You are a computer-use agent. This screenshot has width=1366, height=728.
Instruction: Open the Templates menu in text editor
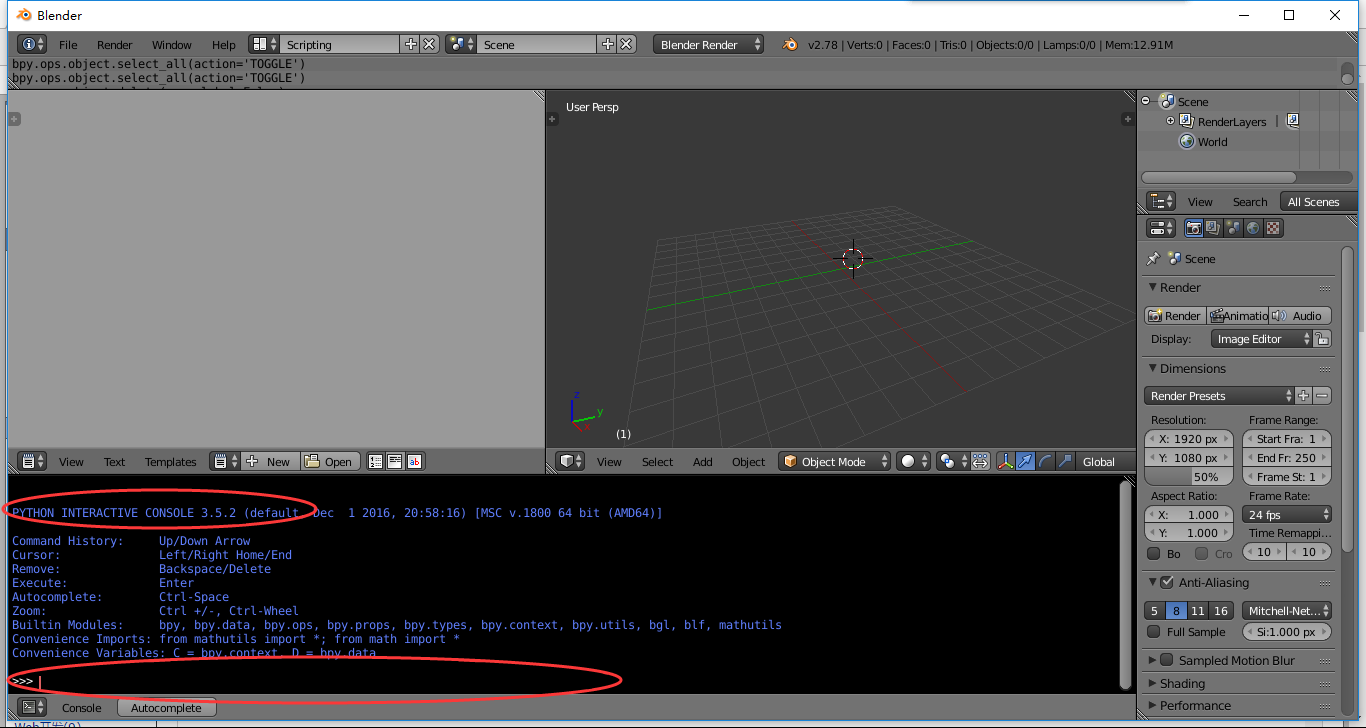[171, 461]
